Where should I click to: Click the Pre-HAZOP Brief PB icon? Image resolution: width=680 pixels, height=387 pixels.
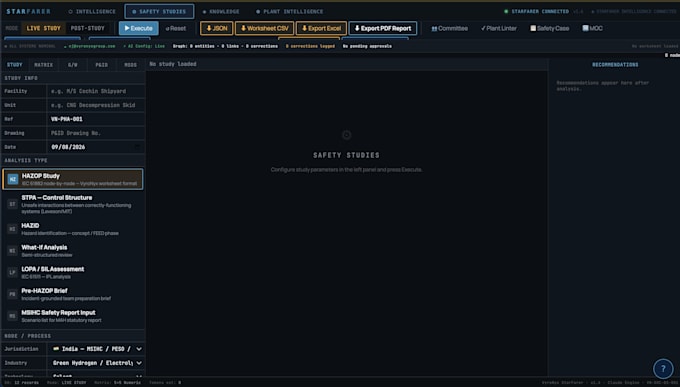[x=13, y=294]
